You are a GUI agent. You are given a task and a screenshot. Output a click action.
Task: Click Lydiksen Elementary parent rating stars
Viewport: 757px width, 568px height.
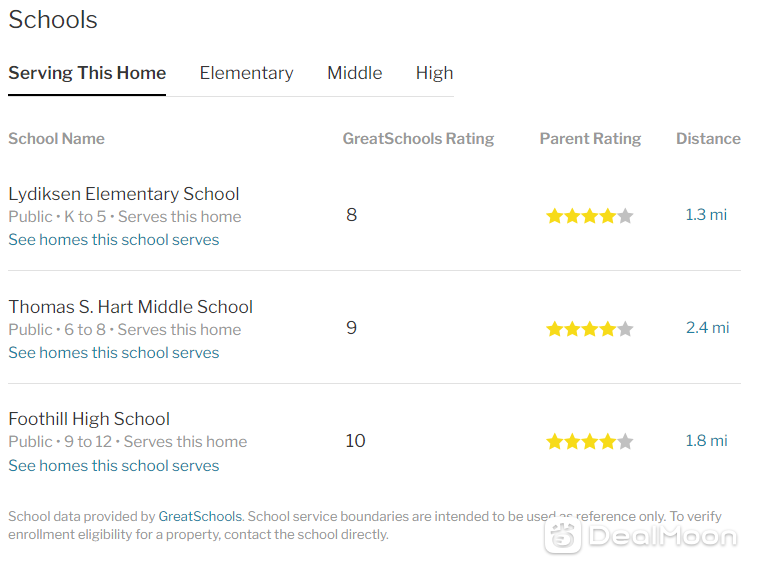click(x=589, y=216)
